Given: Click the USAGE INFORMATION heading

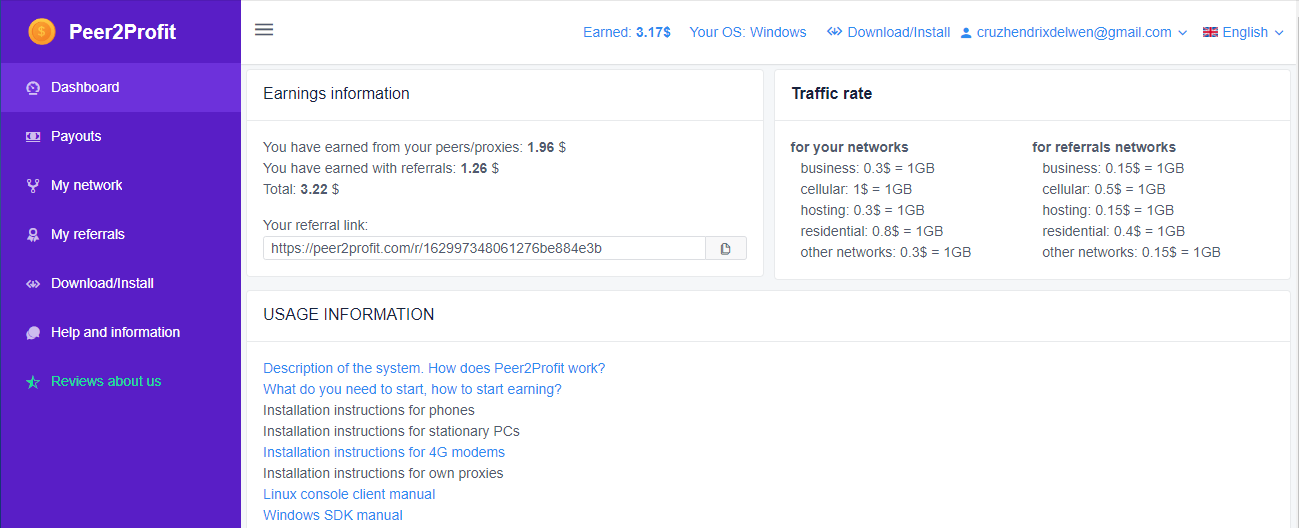Looking at the screenshot, I should (x=349, y=314).
